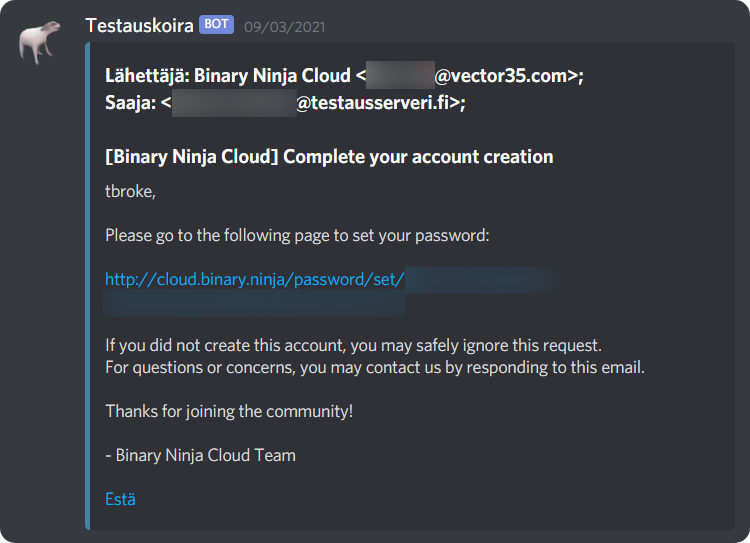The height and width of the screenshot is (543, 750).
Task: Click the 'If you did not create this account' line
Action: click(x=353, y=345)
